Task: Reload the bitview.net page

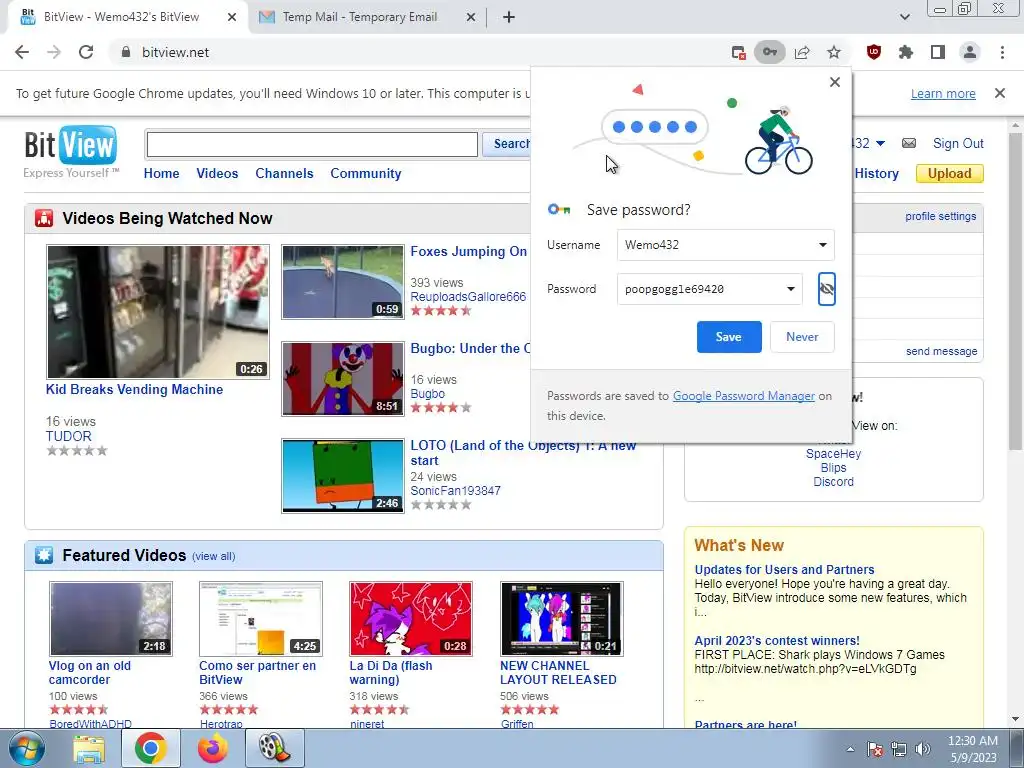Action: coord(86,52)
